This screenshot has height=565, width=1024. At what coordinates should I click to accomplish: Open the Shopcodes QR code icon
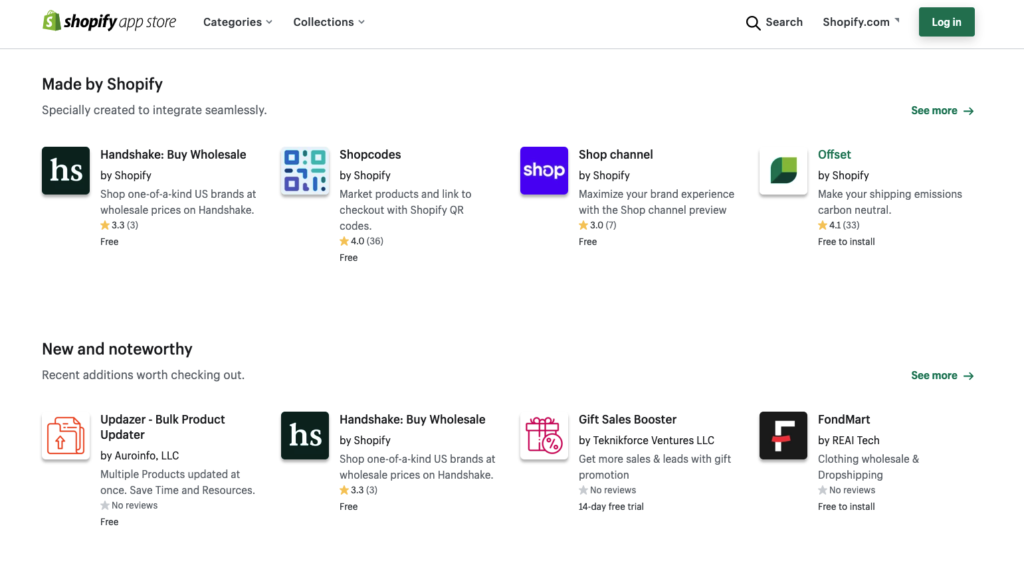click(x=305, y=171)
